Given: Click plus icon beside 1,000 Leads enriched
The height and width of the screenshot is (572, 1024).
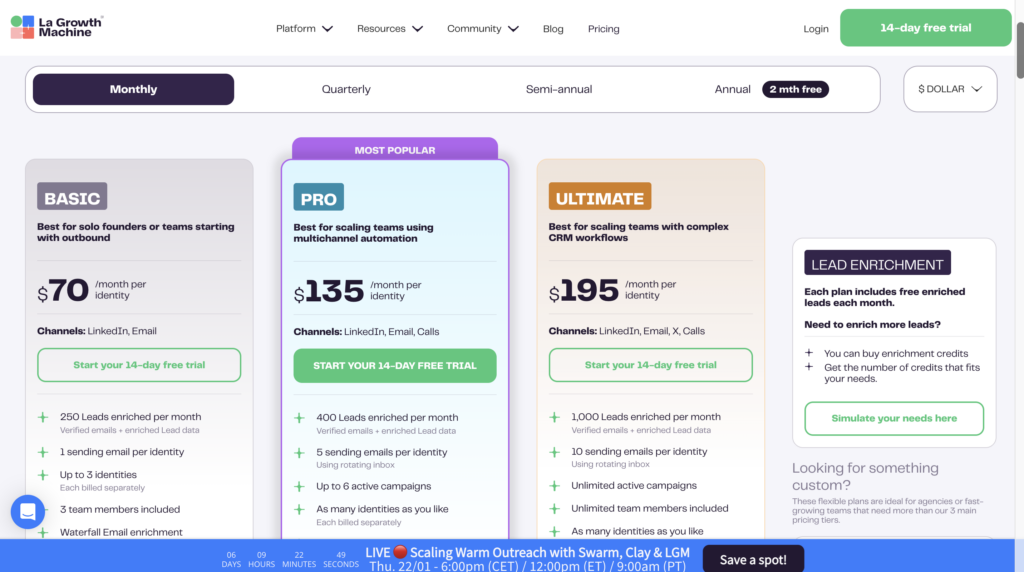Looking at the screenshot, I should click(554, 417).
